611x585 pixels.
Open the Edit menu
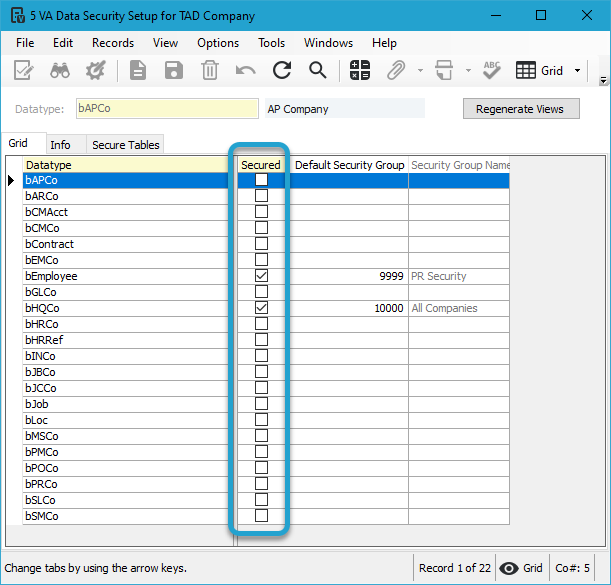63,43
